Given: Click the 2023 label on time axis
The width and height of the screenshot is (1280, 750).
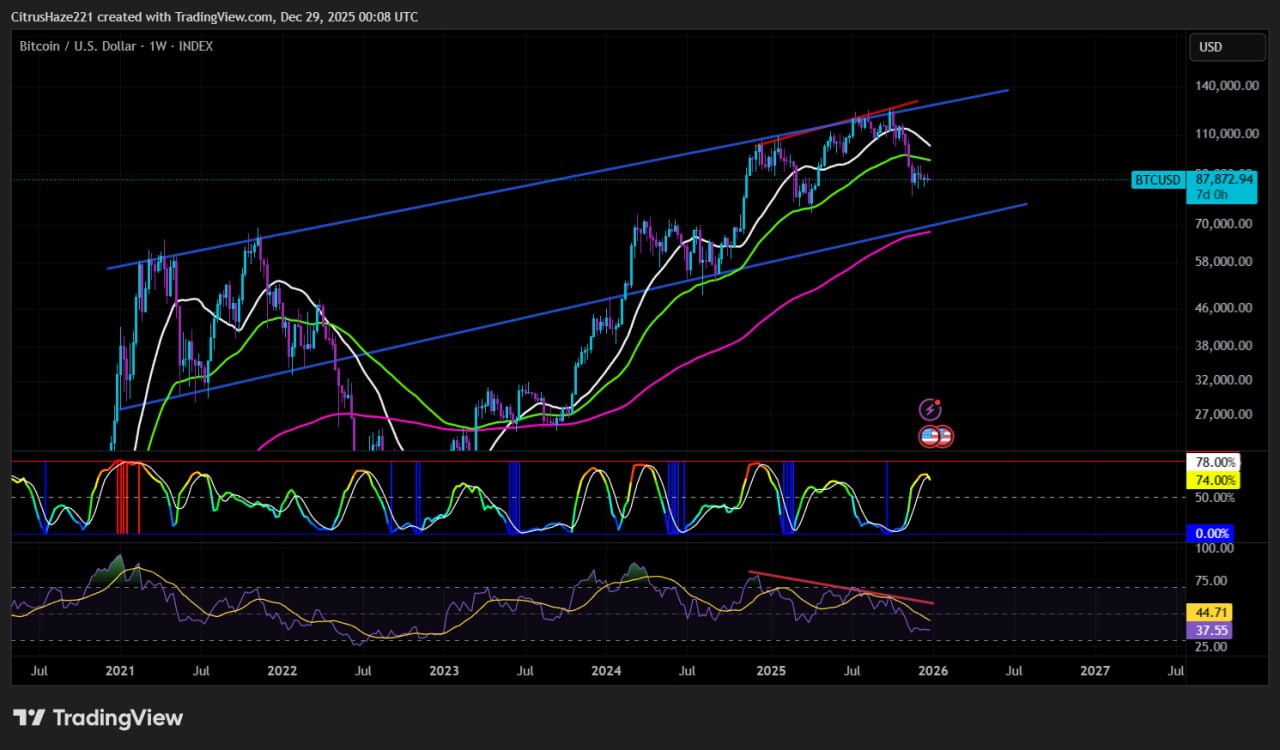Looking at the screenshot, I should point(444,671).
